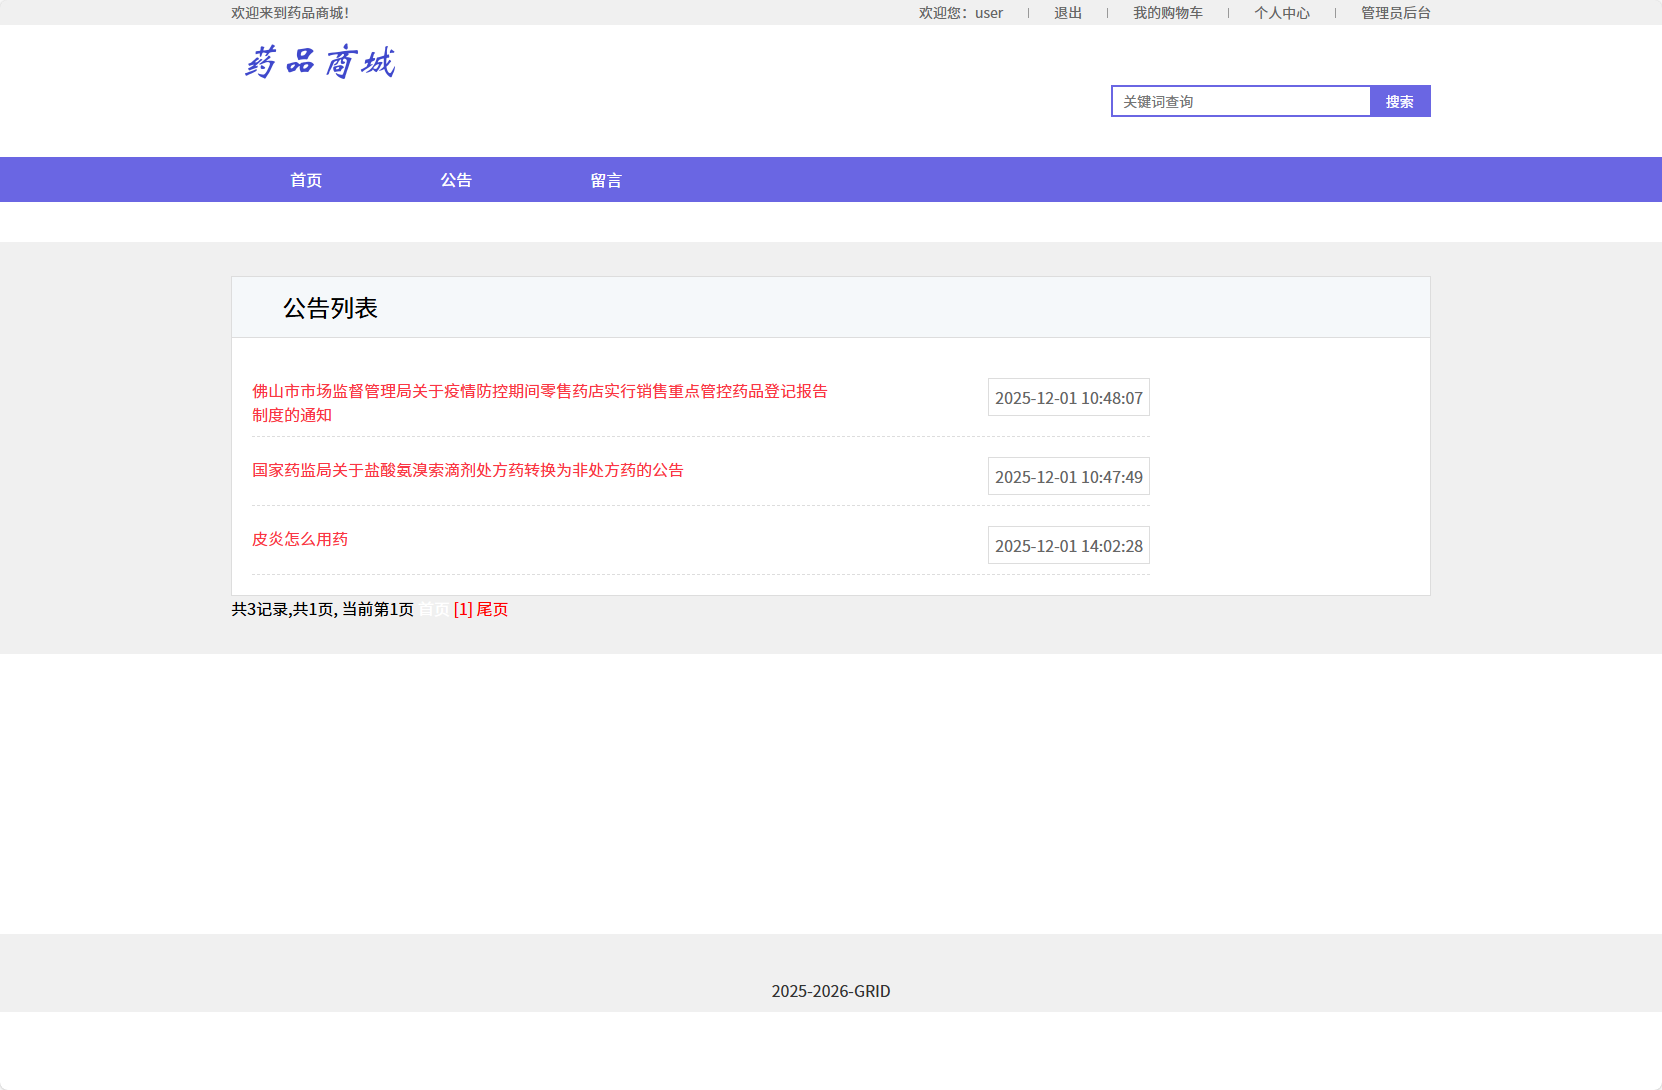The image size is (1662, 1090).
Task: Open the 留言 message board
Action: pyautogui.click(x=606, y=179)
